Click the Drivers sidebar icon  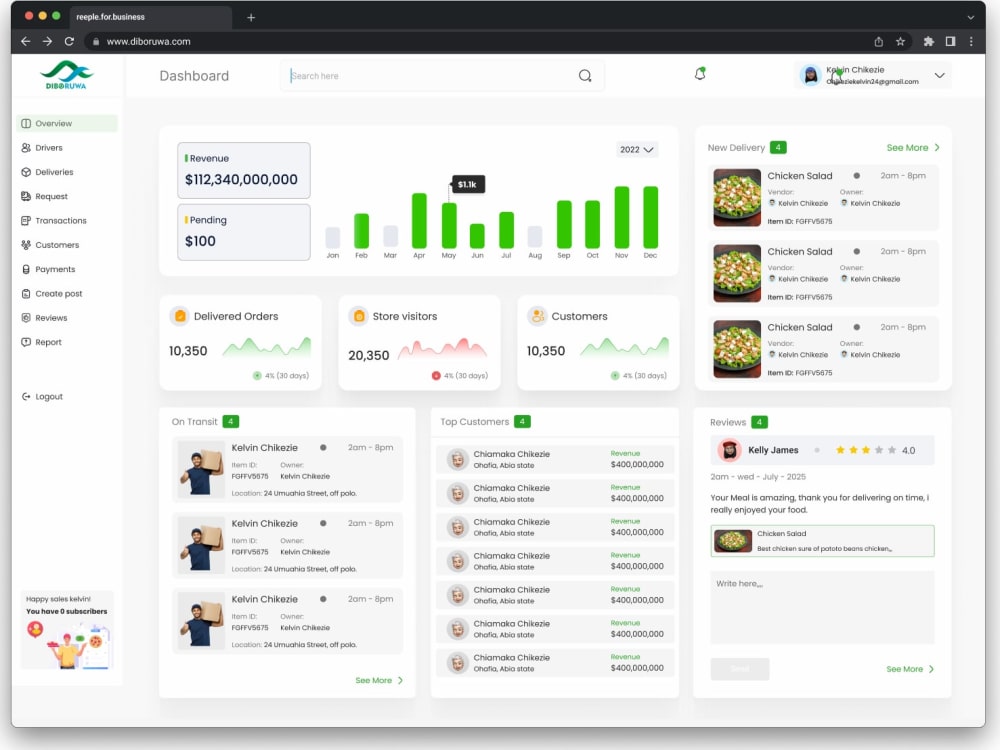[x=26, y=148]
